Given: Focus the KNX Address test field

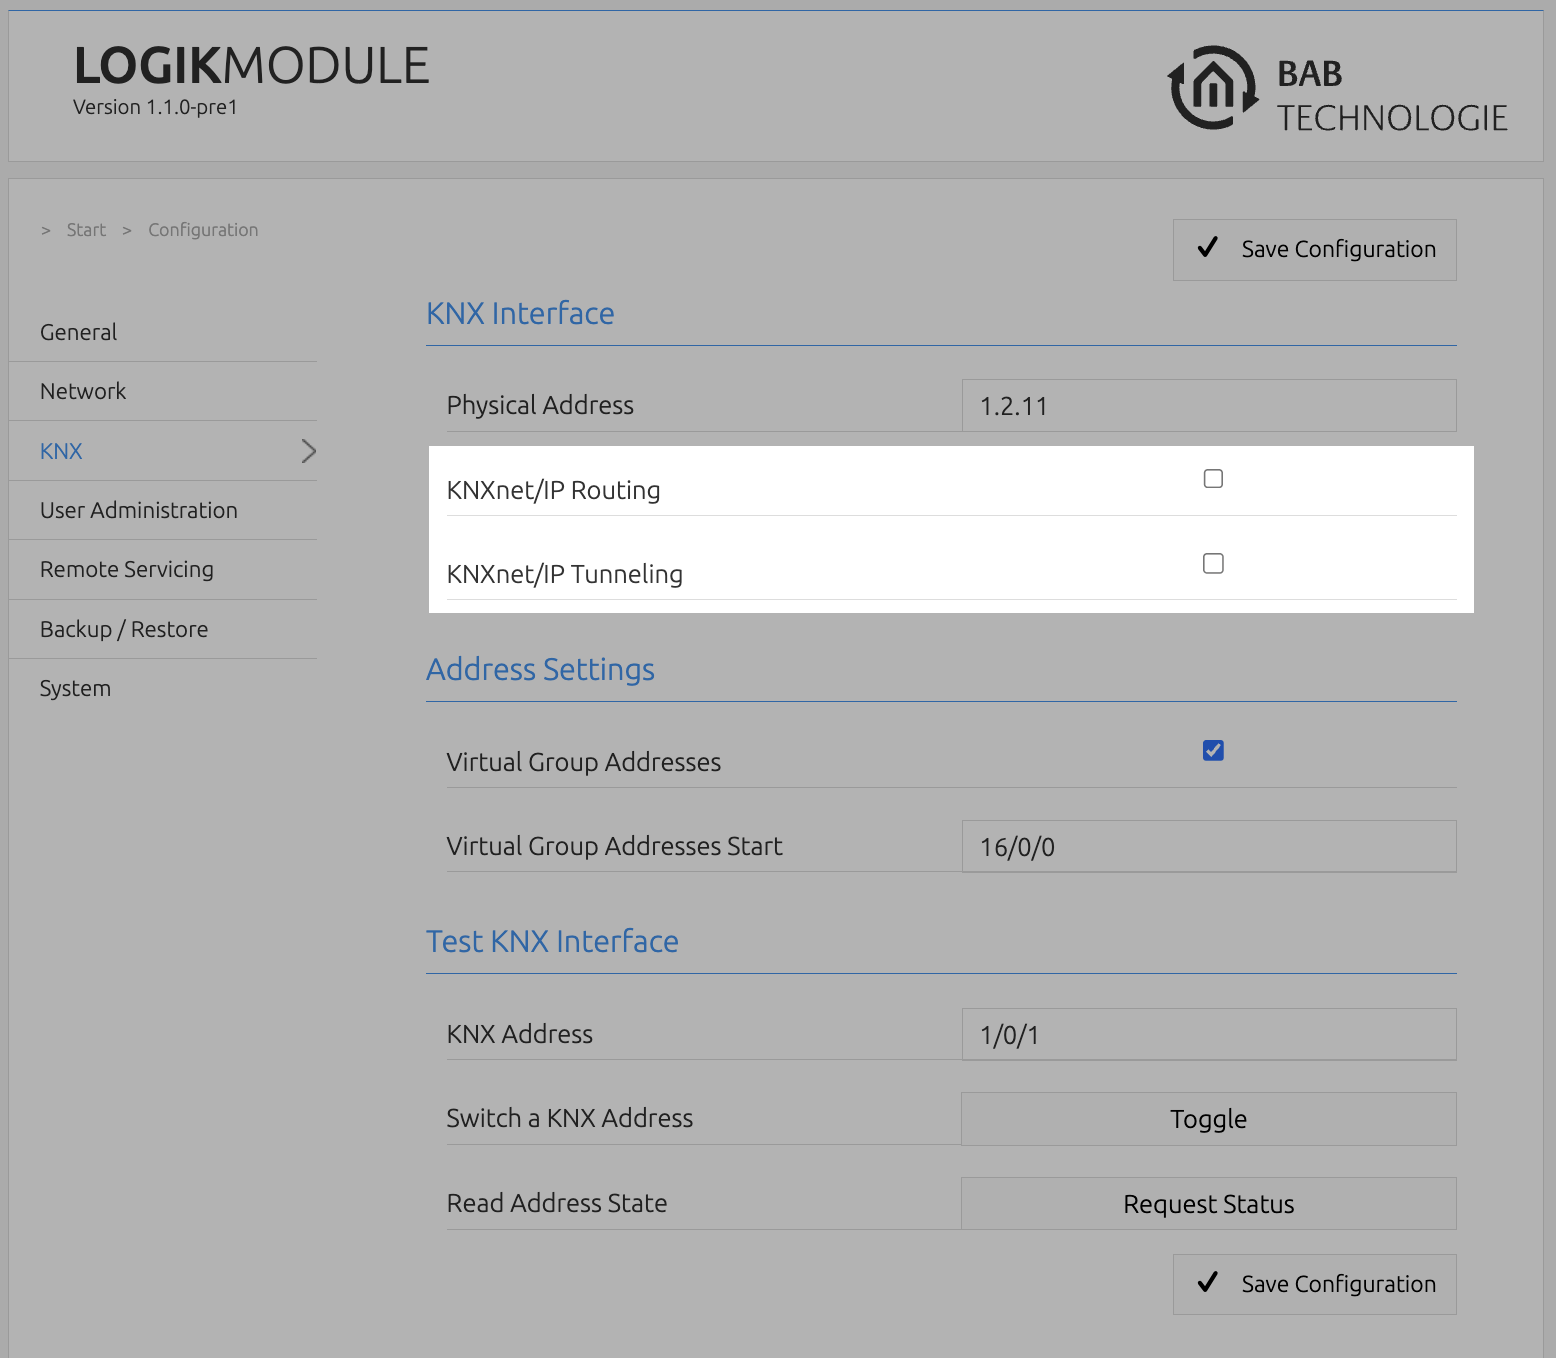Looking at the screenshot, I should pyautogui.click(x=1209, y=1034).
